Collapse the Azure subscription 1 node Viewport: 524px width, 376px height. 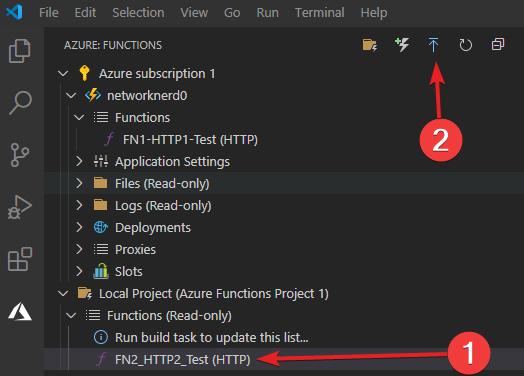(63, 73)
